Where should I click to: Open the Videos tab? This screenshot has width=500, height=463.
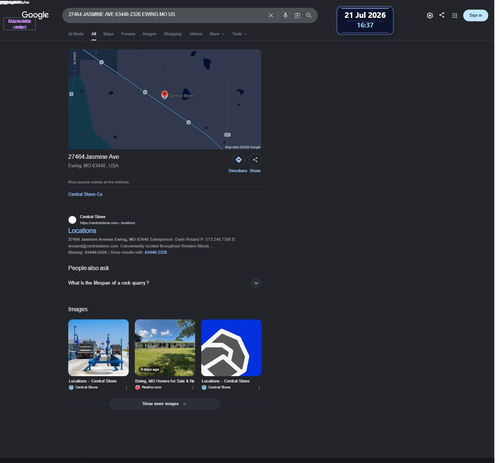[196, 34]
